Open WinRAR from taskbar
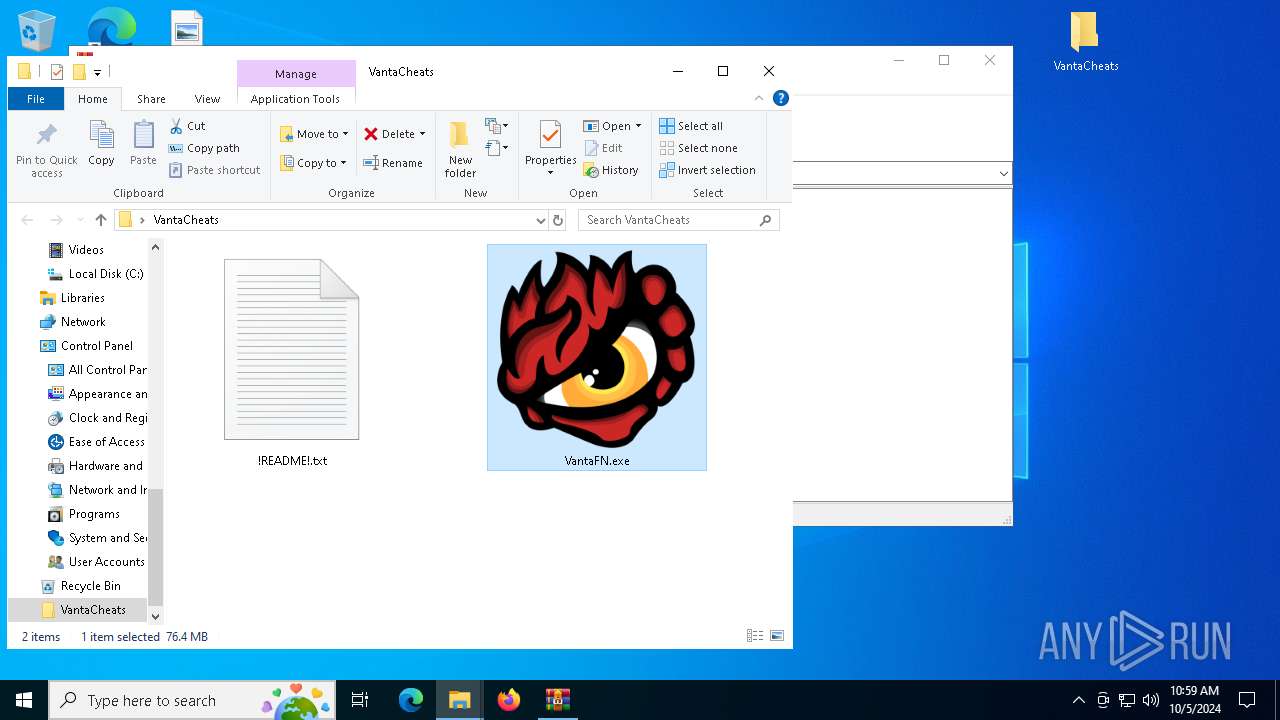The height and width of the screenshot is (720, 1280). coord(557,700)
